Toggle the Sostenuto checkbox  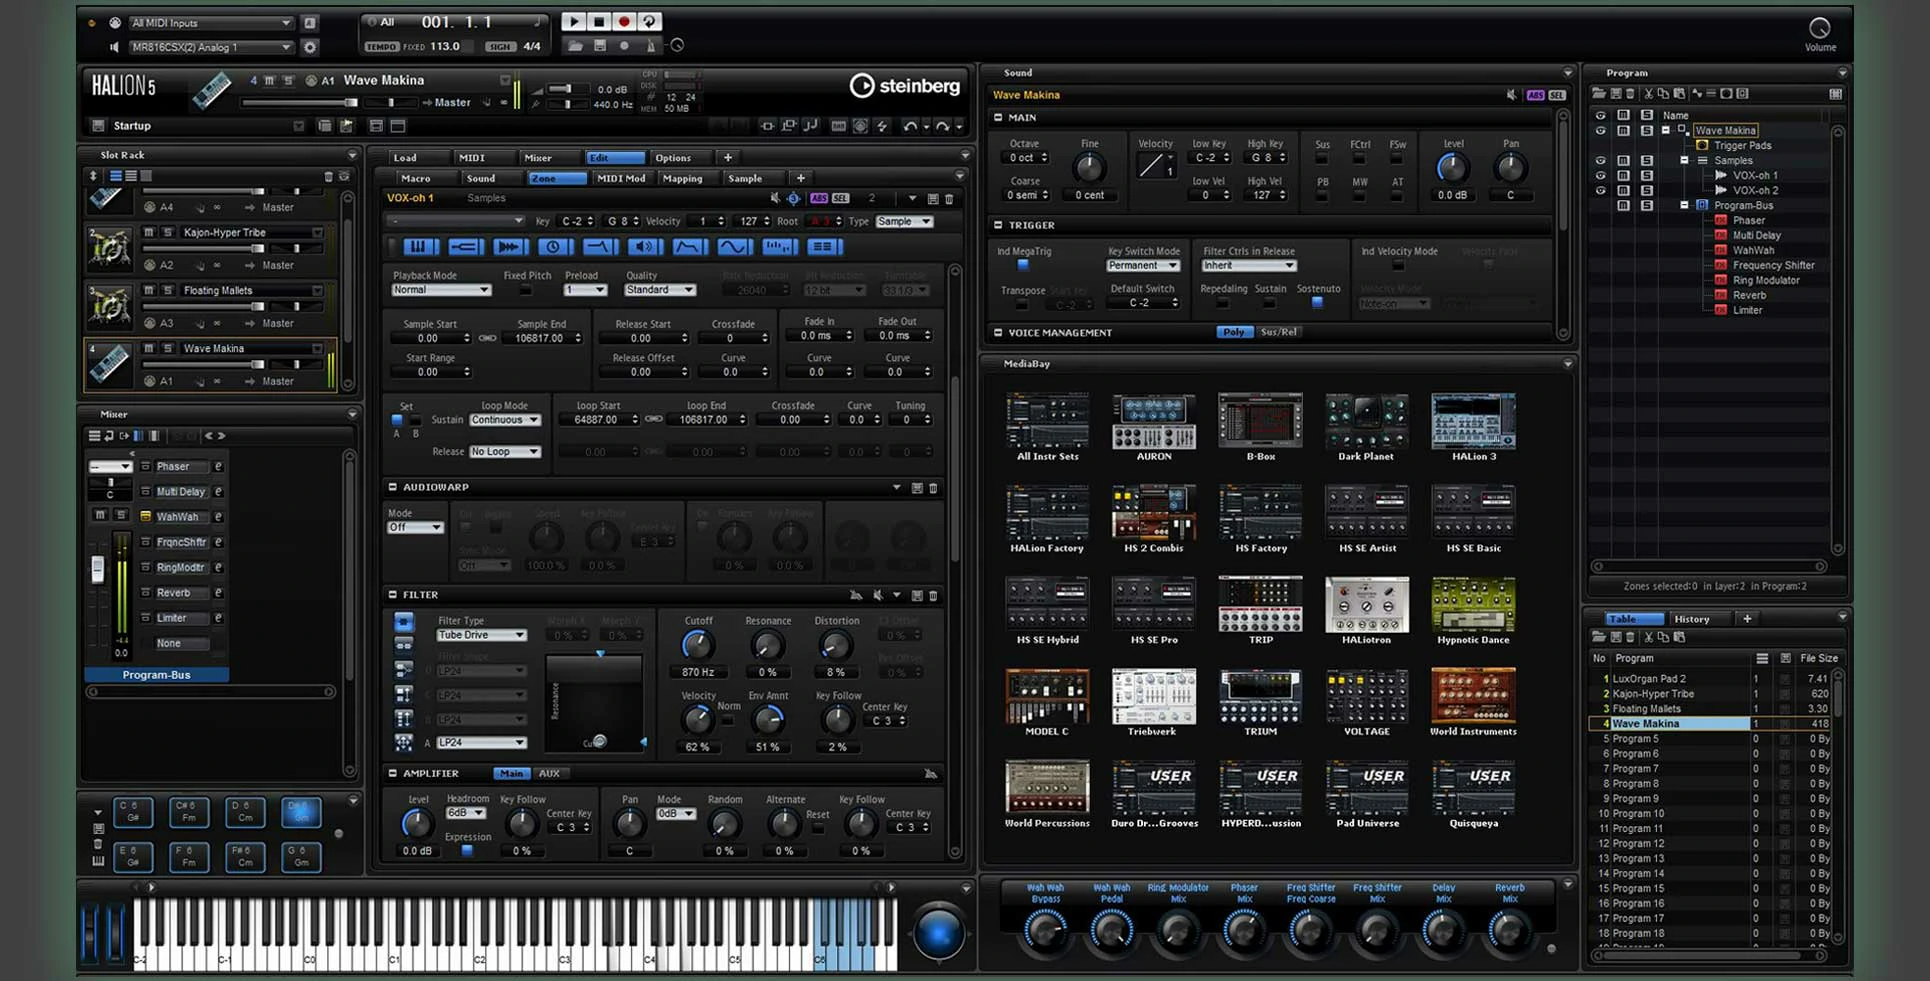[1317, 303]
